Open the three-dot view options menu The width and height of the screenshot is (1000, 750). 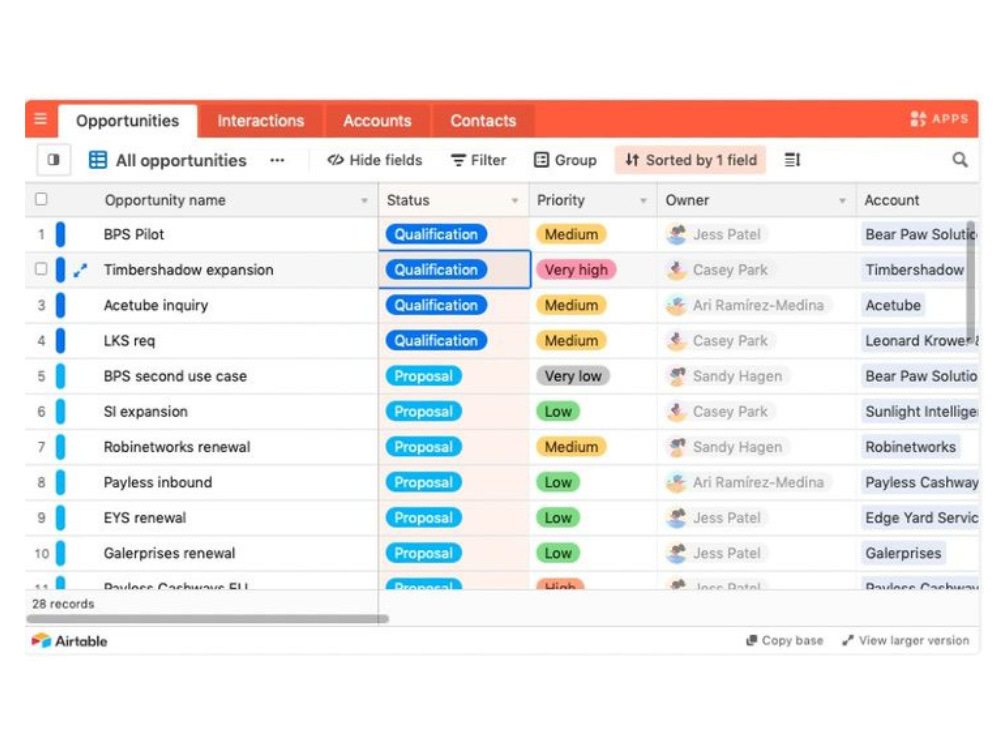pos(277,161)
